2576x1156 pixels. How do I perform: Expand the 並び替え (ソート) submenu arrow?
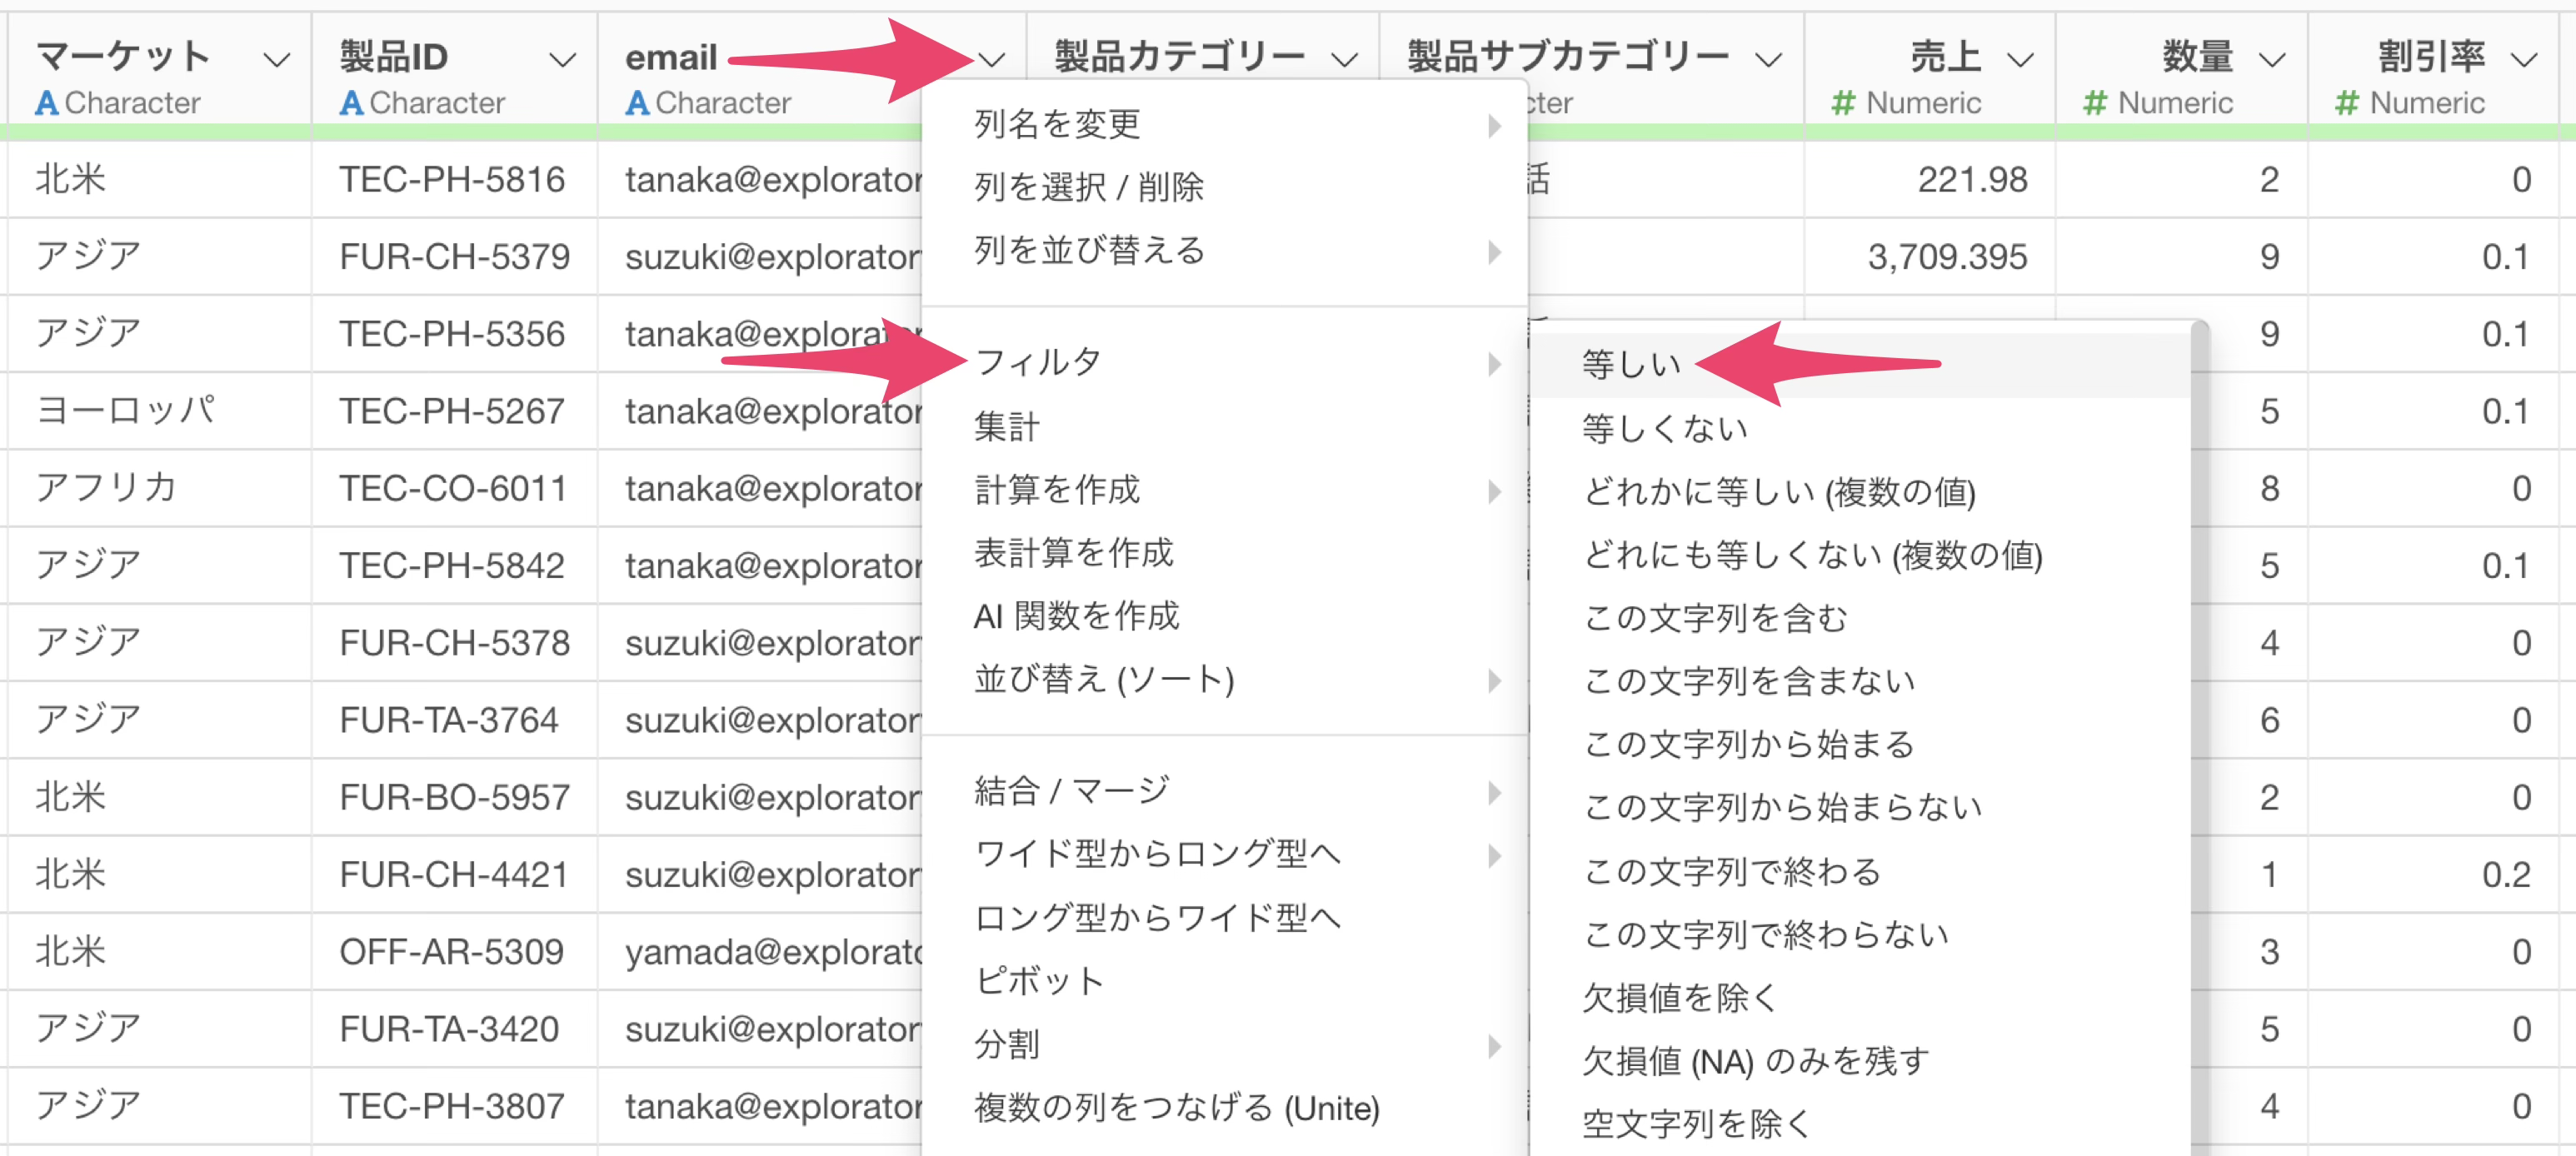click(x=1494, y=680)
